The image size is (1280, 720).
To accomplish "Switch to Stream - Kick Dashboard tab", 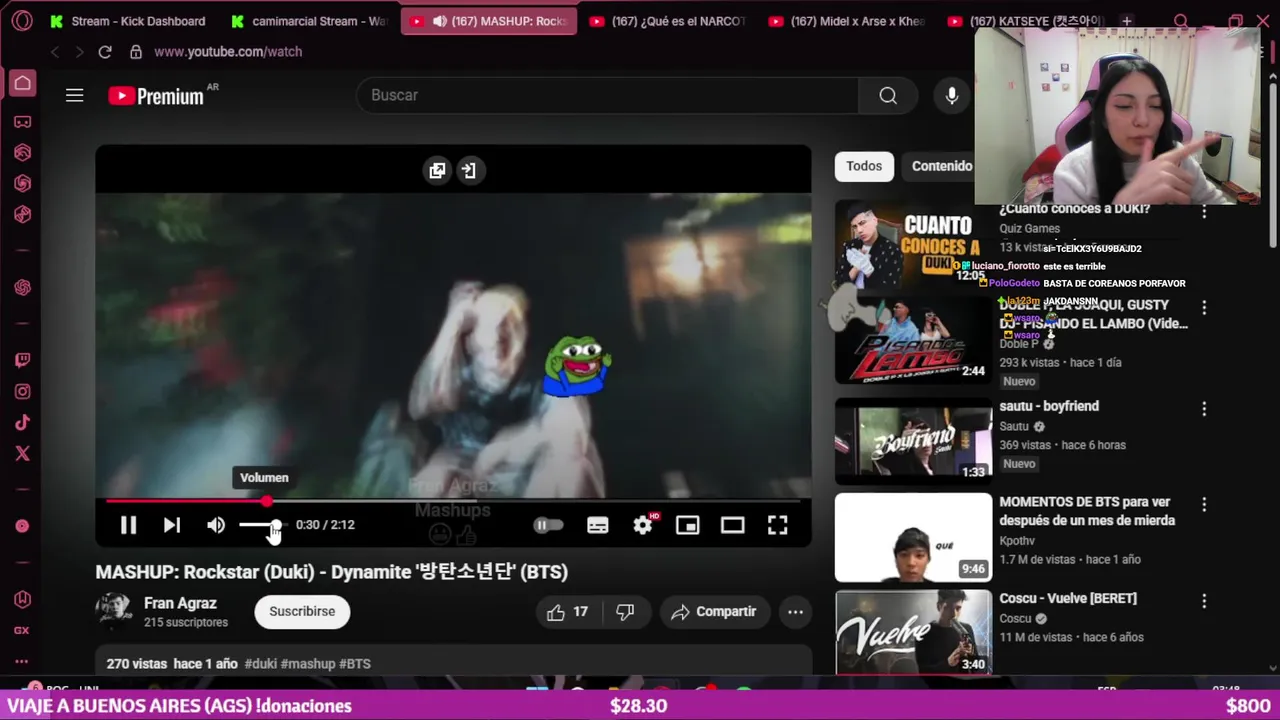I will pos(128,21).
